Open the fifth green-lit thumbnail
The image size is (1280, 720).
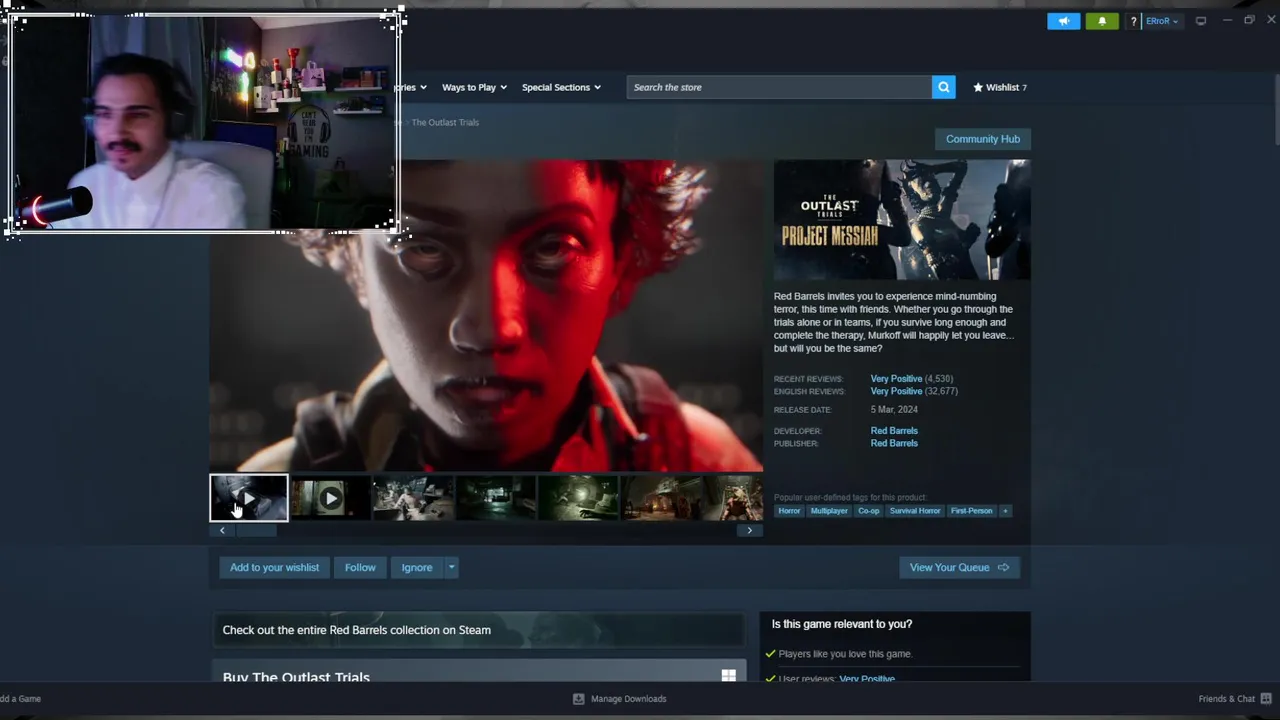point(579,498)
